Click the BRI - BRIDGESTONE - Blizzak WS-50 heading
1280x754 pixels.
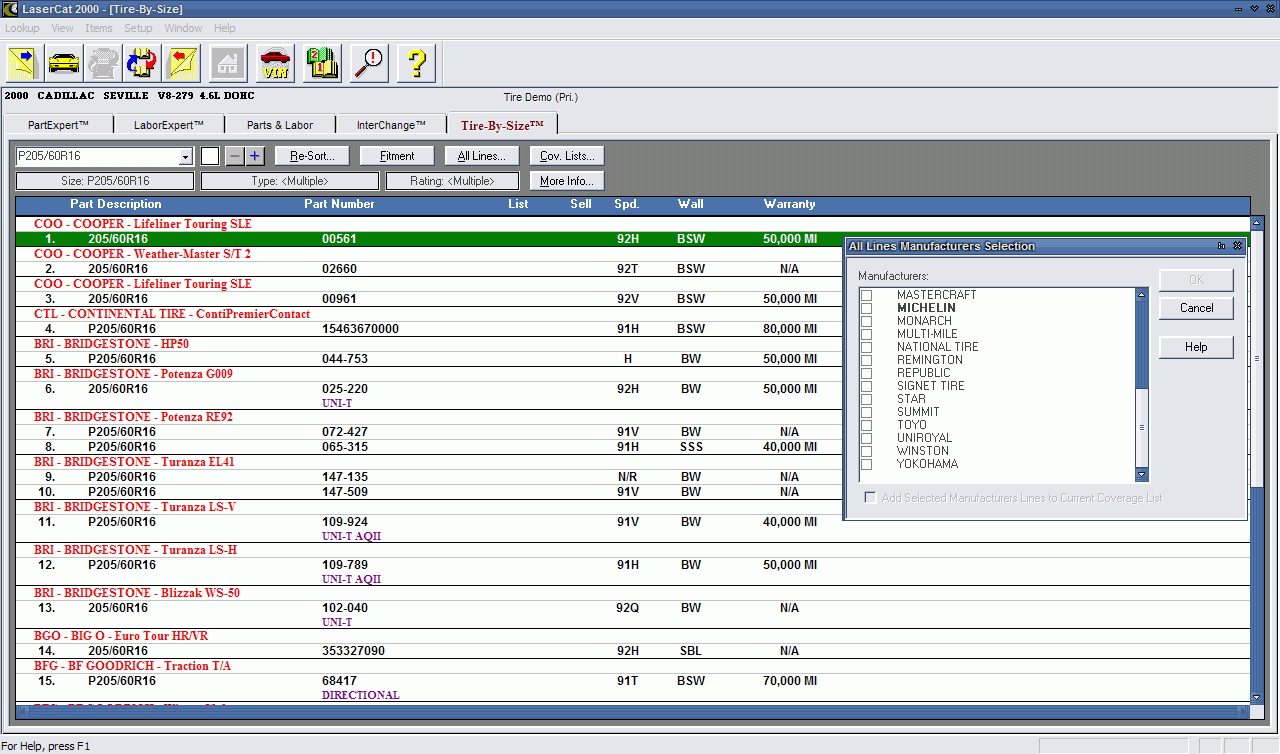point(137,593)
